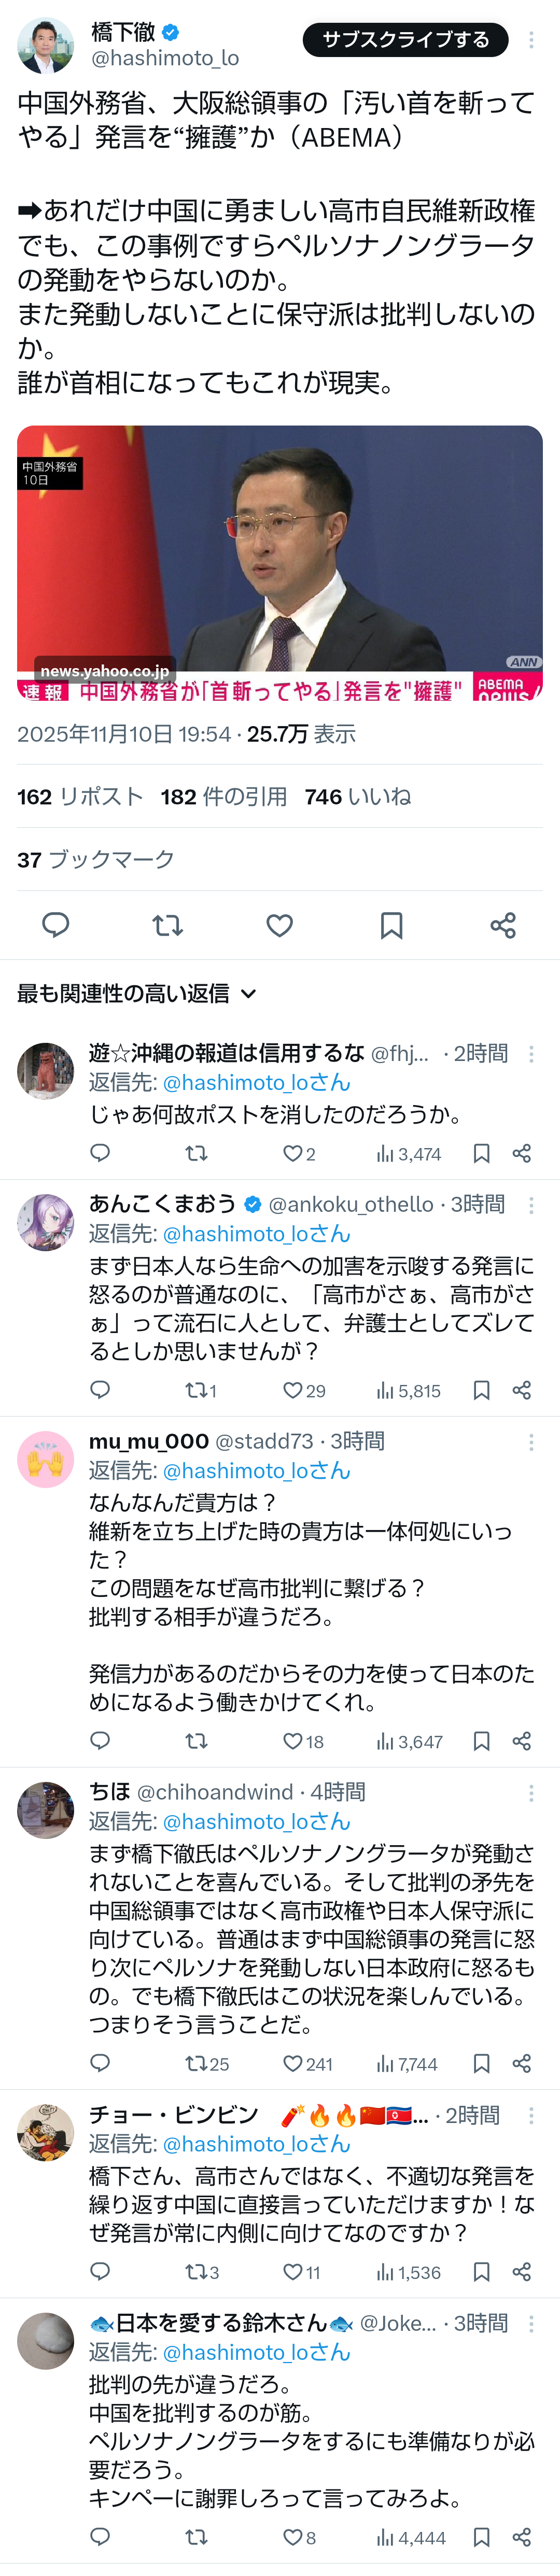Image resolution: width=560 pixels, height=2576 pixels.
Task: Open more options on チョー・ビンビン's reply
Action: [x=531, y=2115]
